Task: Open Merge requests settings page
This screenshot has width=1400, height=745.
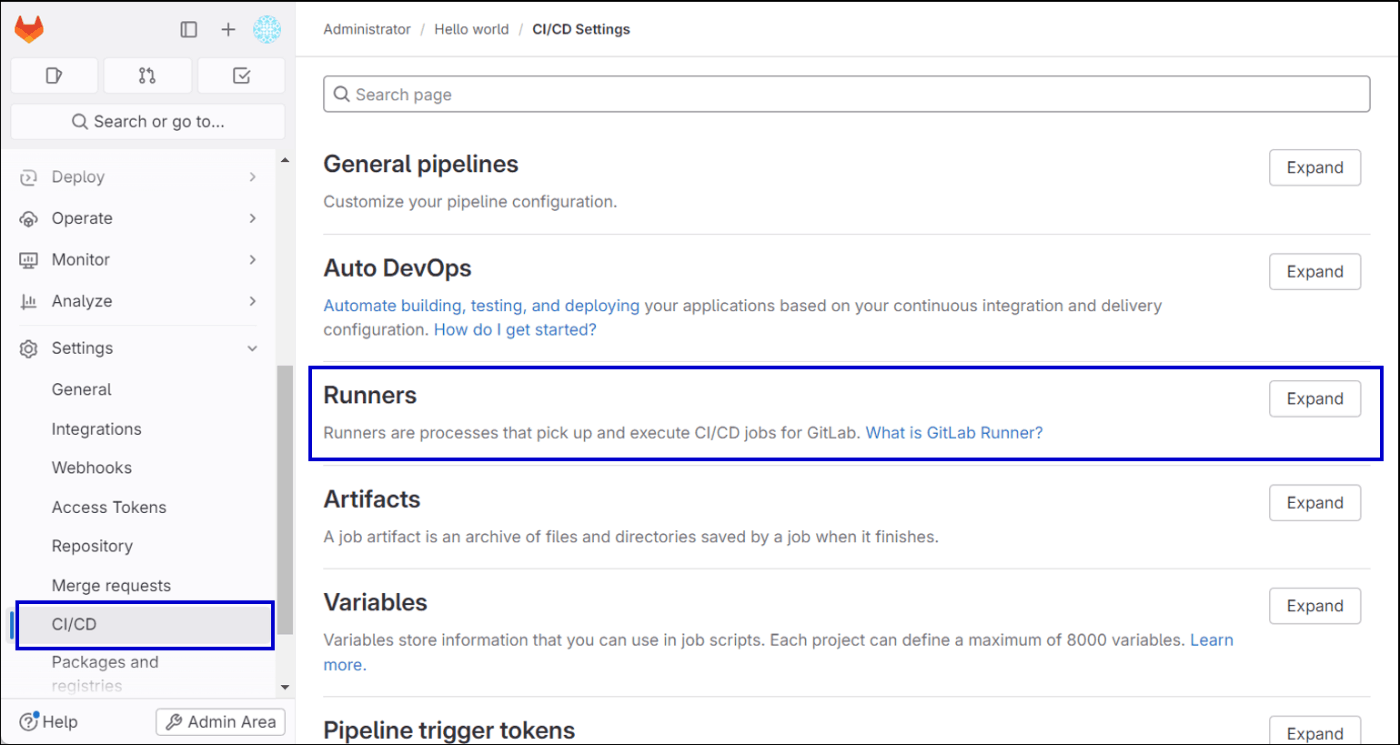Action: pos(111,585)
